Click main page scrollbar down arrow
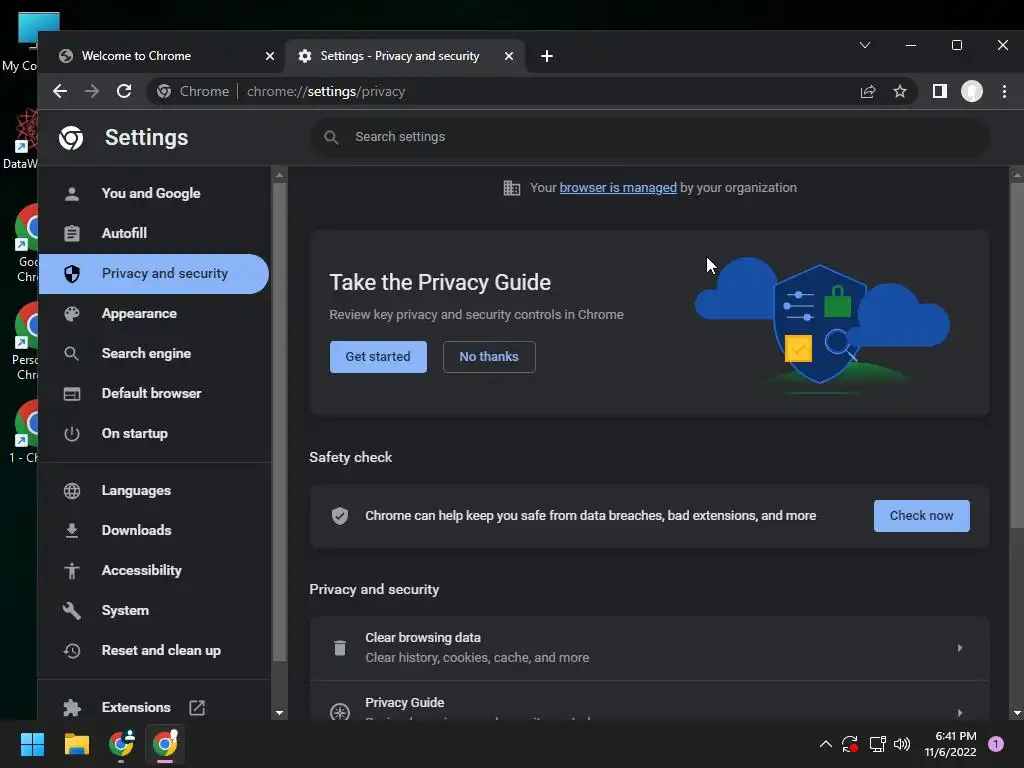Viewport: 1024px width, 768px height. tap(1016, 713)
